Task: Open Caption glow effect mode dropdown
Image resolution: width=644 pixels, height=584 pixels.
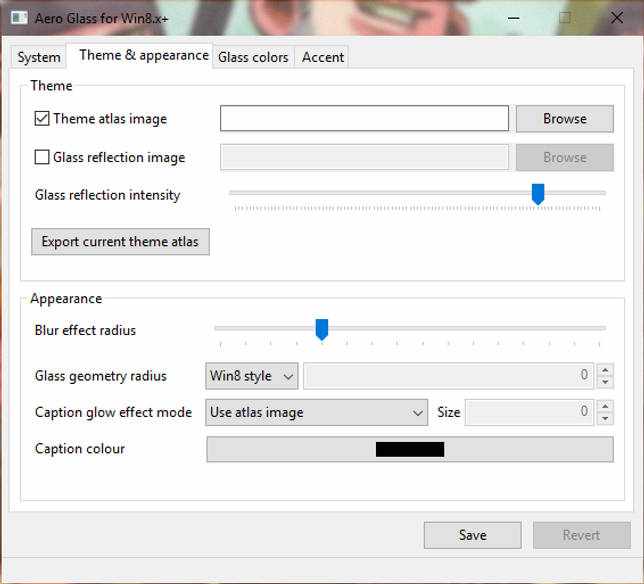Action: point(316,412)
